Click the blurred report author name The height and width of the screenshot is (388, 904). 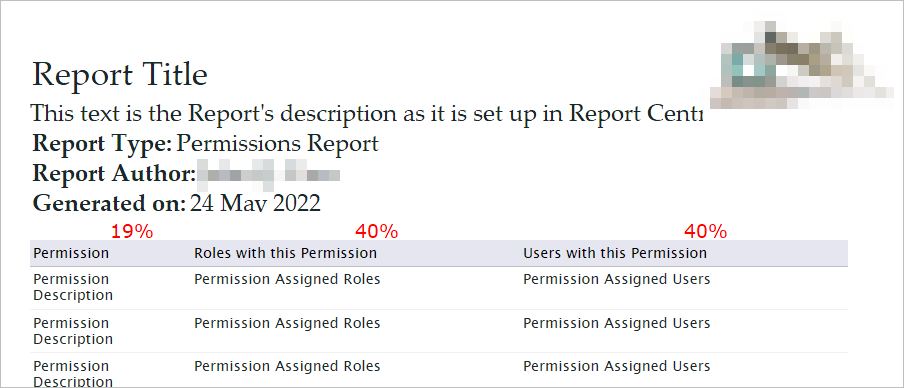click(x=269, y=175)
